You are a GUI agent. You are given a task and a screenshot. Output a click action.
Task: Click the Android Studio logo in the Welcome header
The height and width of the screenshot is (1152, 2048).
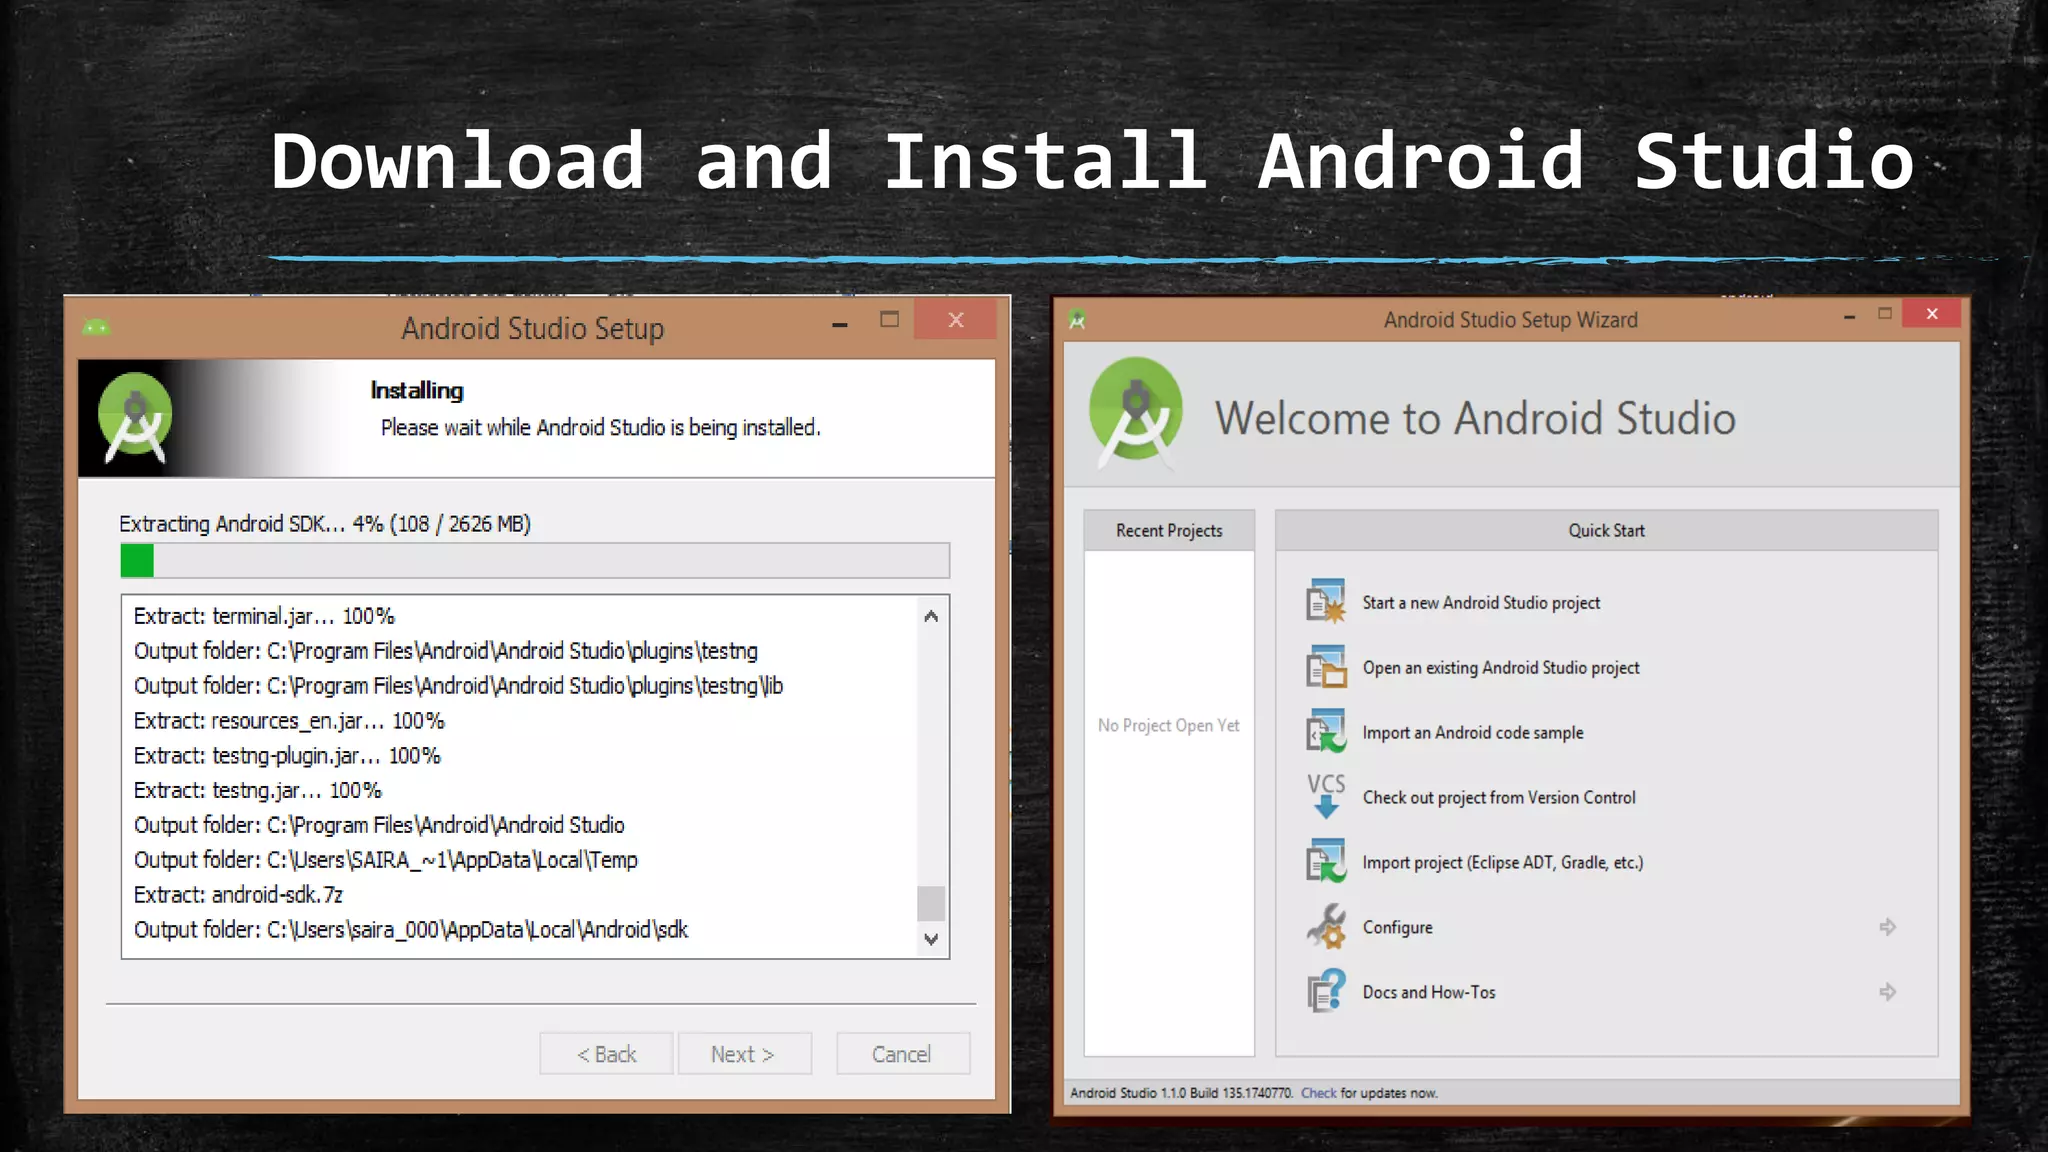click(1136, 413)
